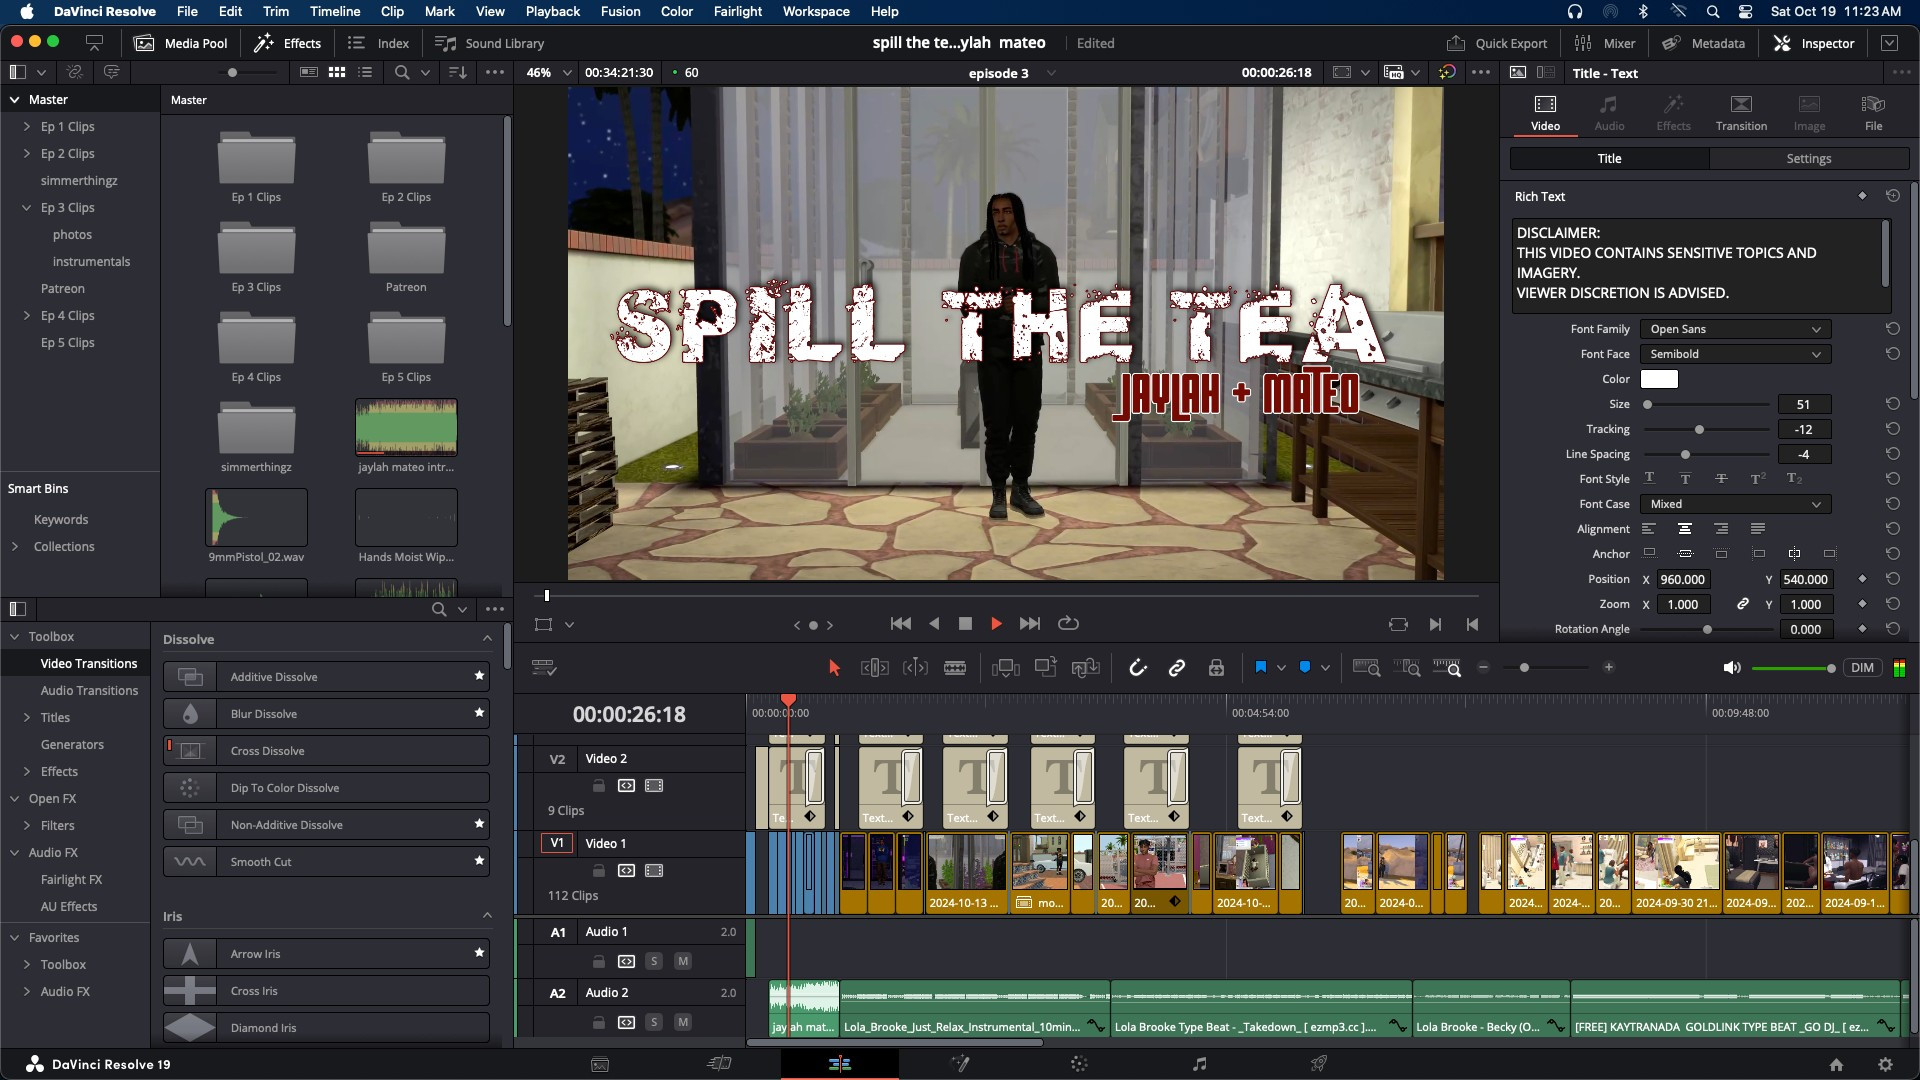The width and height of the screenshot is (1920, 1080).
Task: Mute the Audio 2 track
Action: (683, 1022)
